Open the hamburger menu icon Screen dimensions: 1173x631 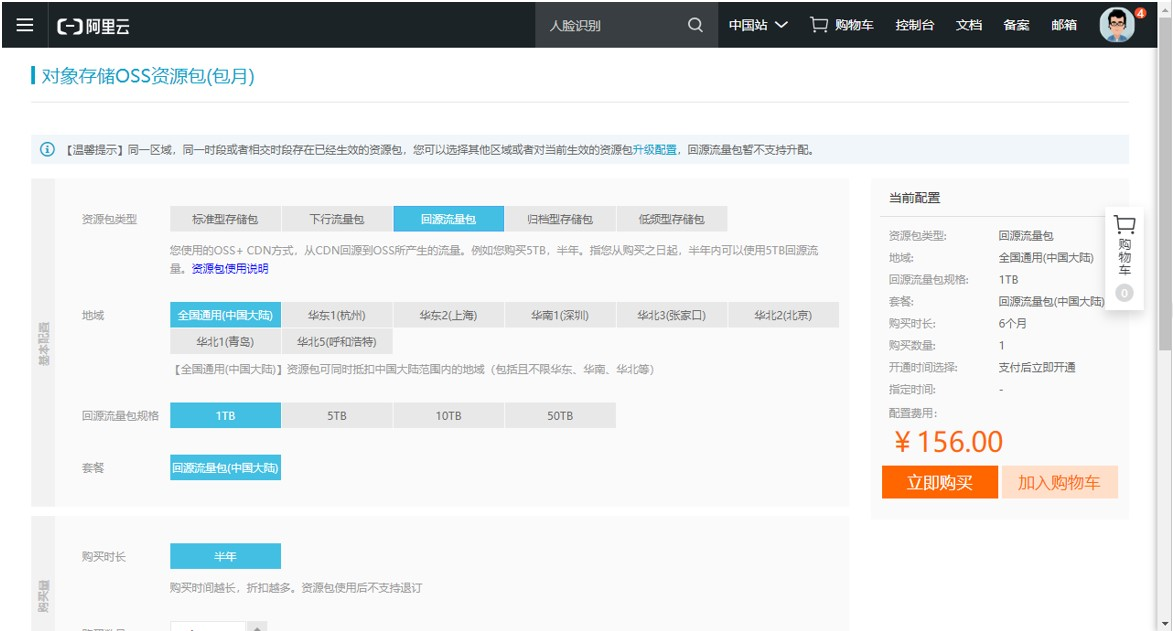click(25, 25)
